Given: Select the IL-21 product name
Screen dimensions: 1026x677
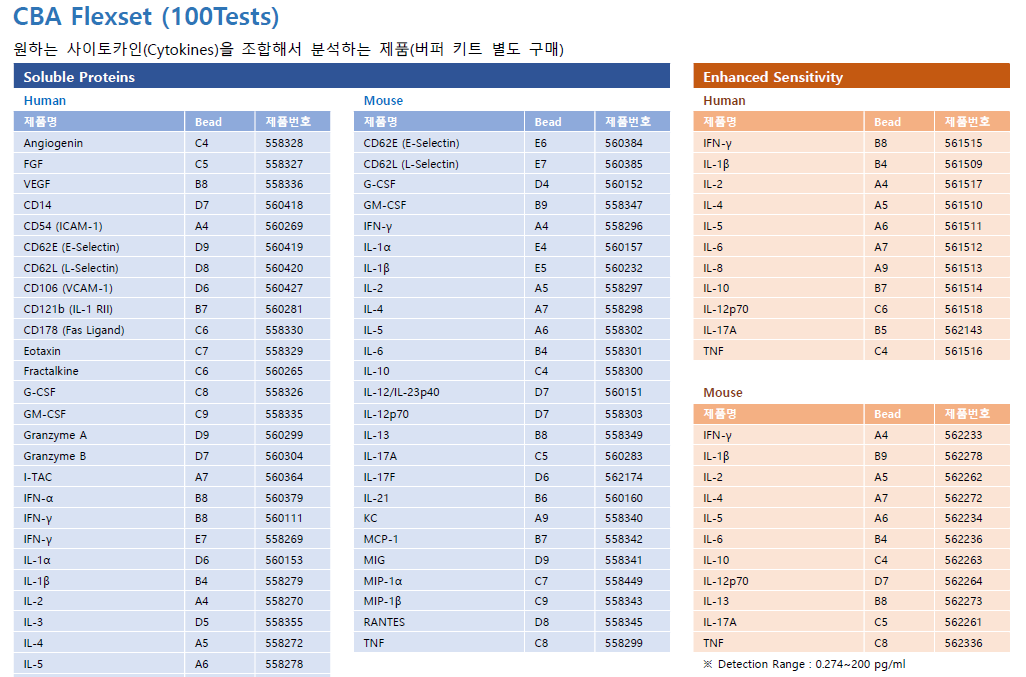Looking at the screenshot, I should click(376, 498).
